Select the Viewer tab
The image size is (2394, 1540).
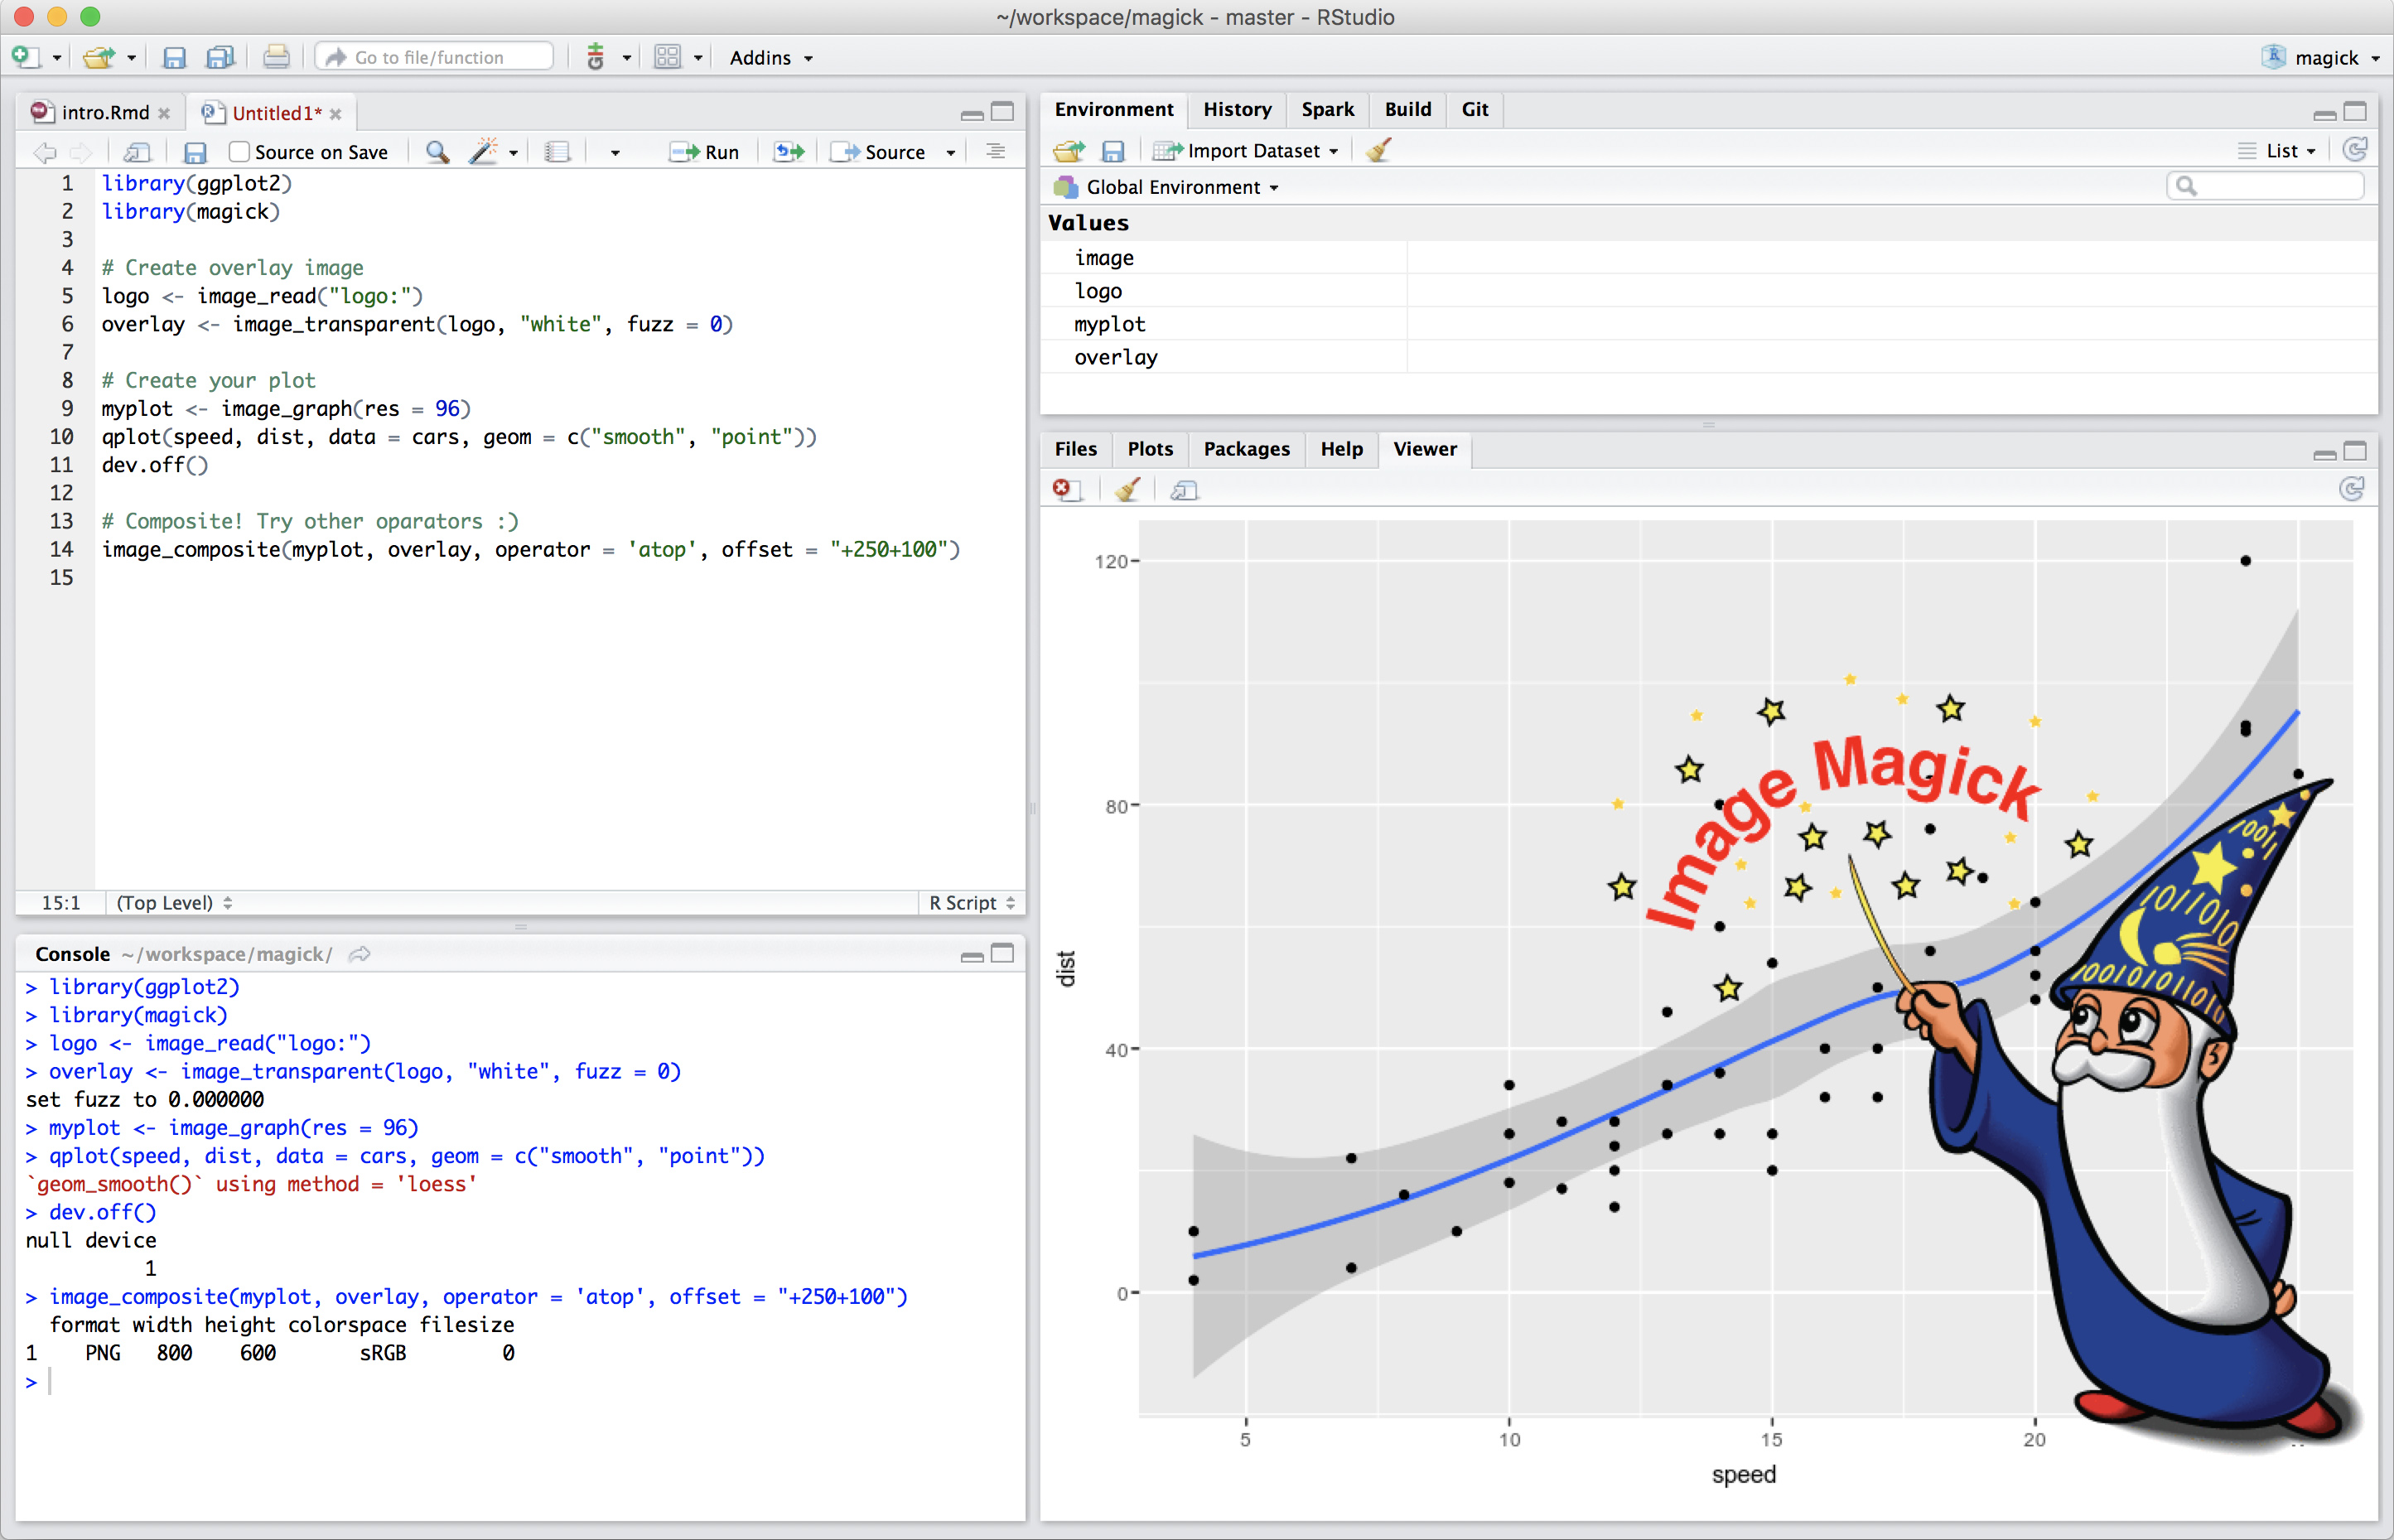pos(1424,449)
